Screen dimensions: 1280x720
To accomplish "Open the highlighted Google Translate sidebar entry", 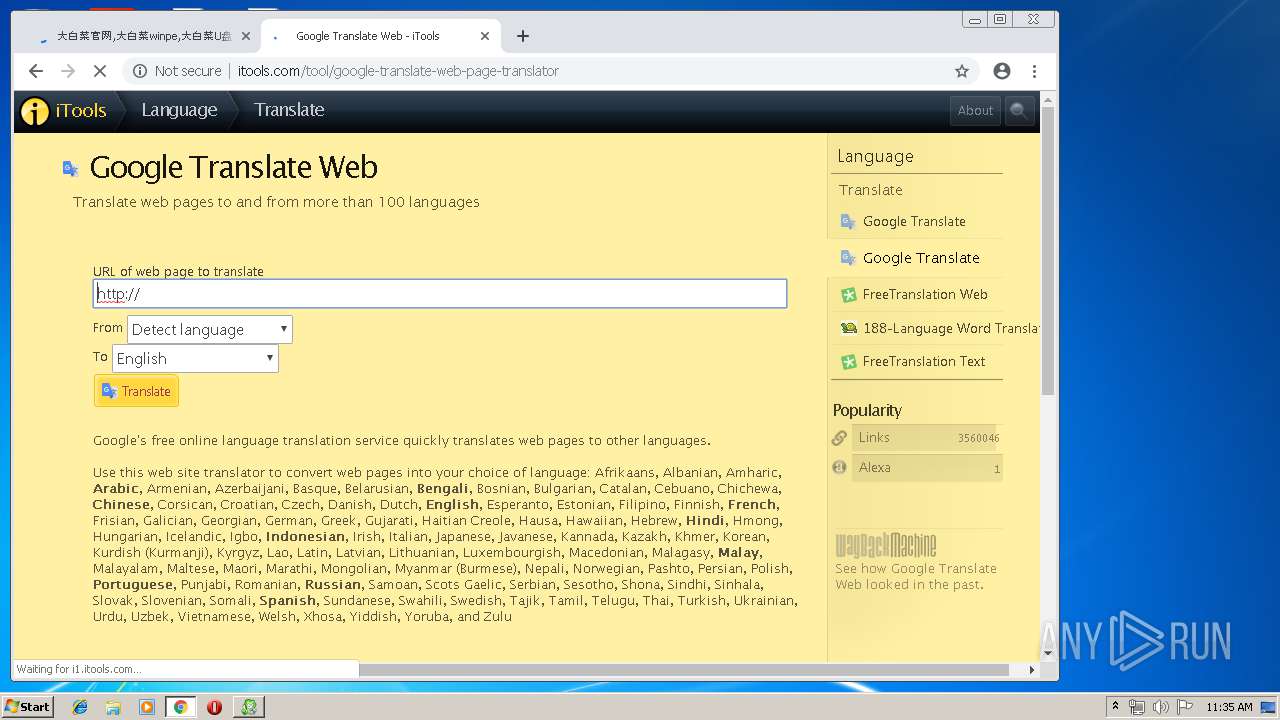I will coord(921,258).
